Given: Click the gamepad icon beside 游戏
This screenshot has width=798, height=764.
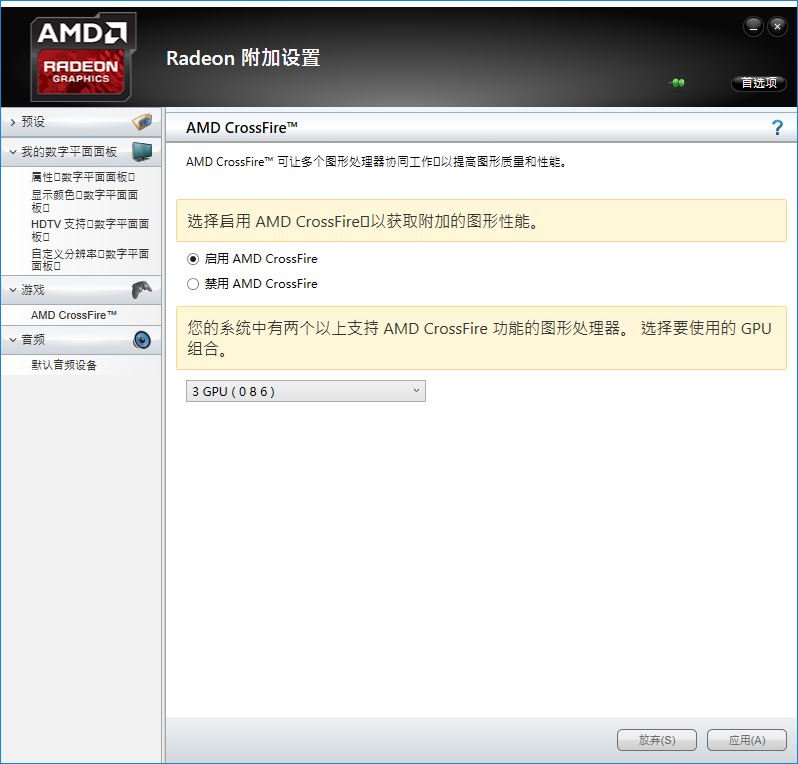Looking at the screenshot, I should (x=141, y=290).
